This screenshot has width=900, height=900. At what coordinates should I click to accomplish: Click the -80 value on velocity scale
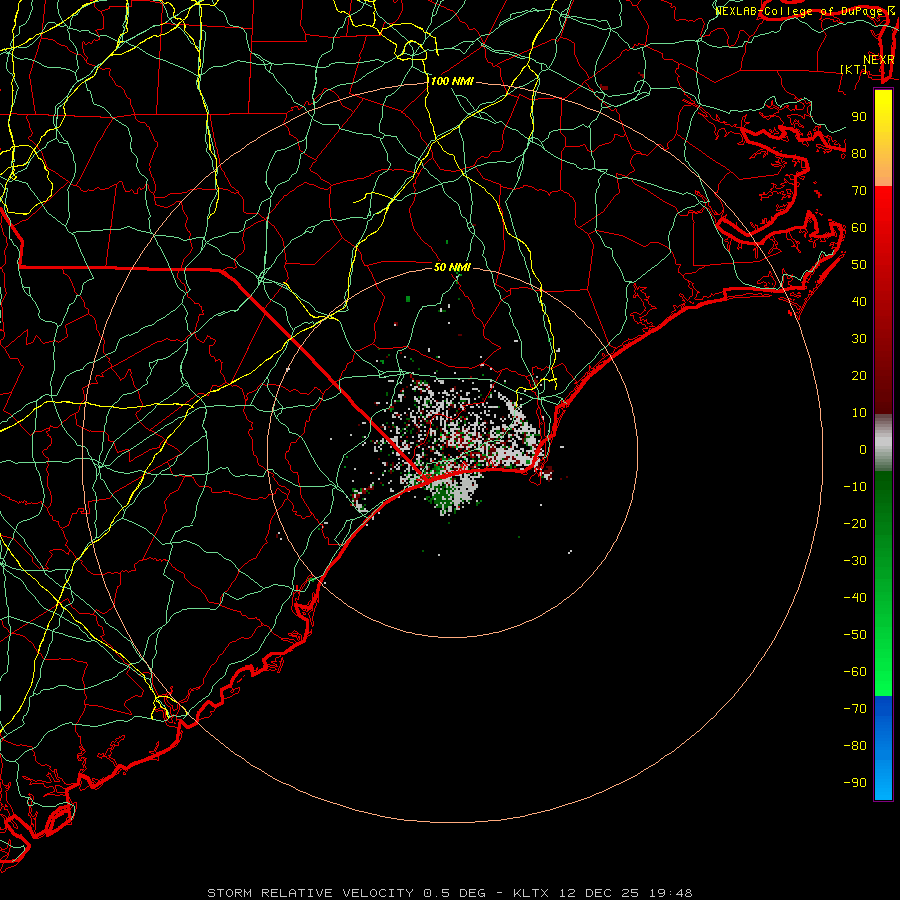tap(855, 746)
